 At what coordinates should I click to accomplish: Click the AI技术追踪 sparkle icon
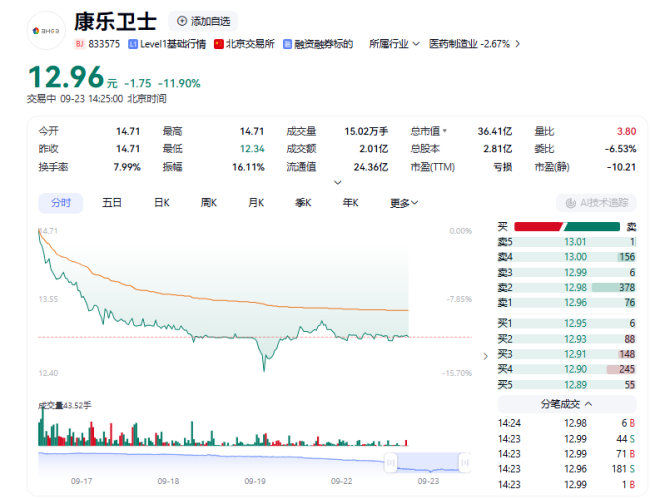(x=568, y=203)
